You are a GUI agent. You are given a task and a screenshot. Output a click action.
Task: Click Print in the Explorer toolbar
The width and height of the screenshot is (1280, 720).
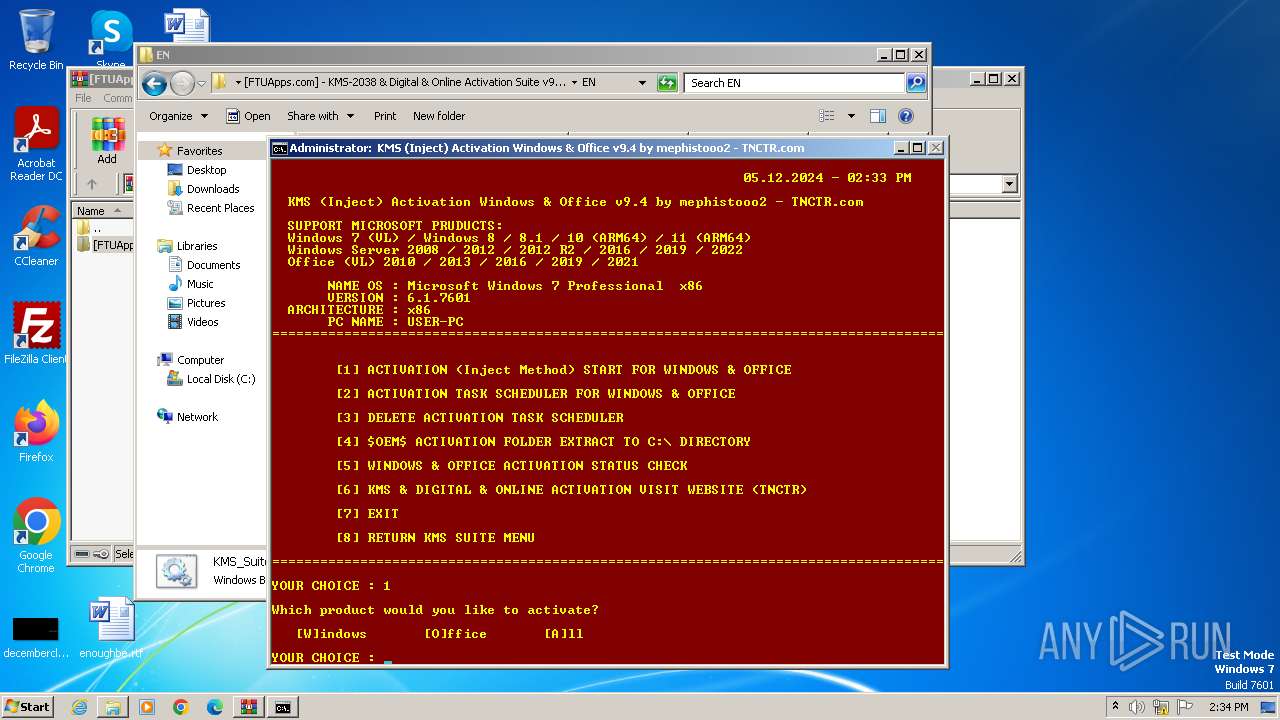(385, 116)
